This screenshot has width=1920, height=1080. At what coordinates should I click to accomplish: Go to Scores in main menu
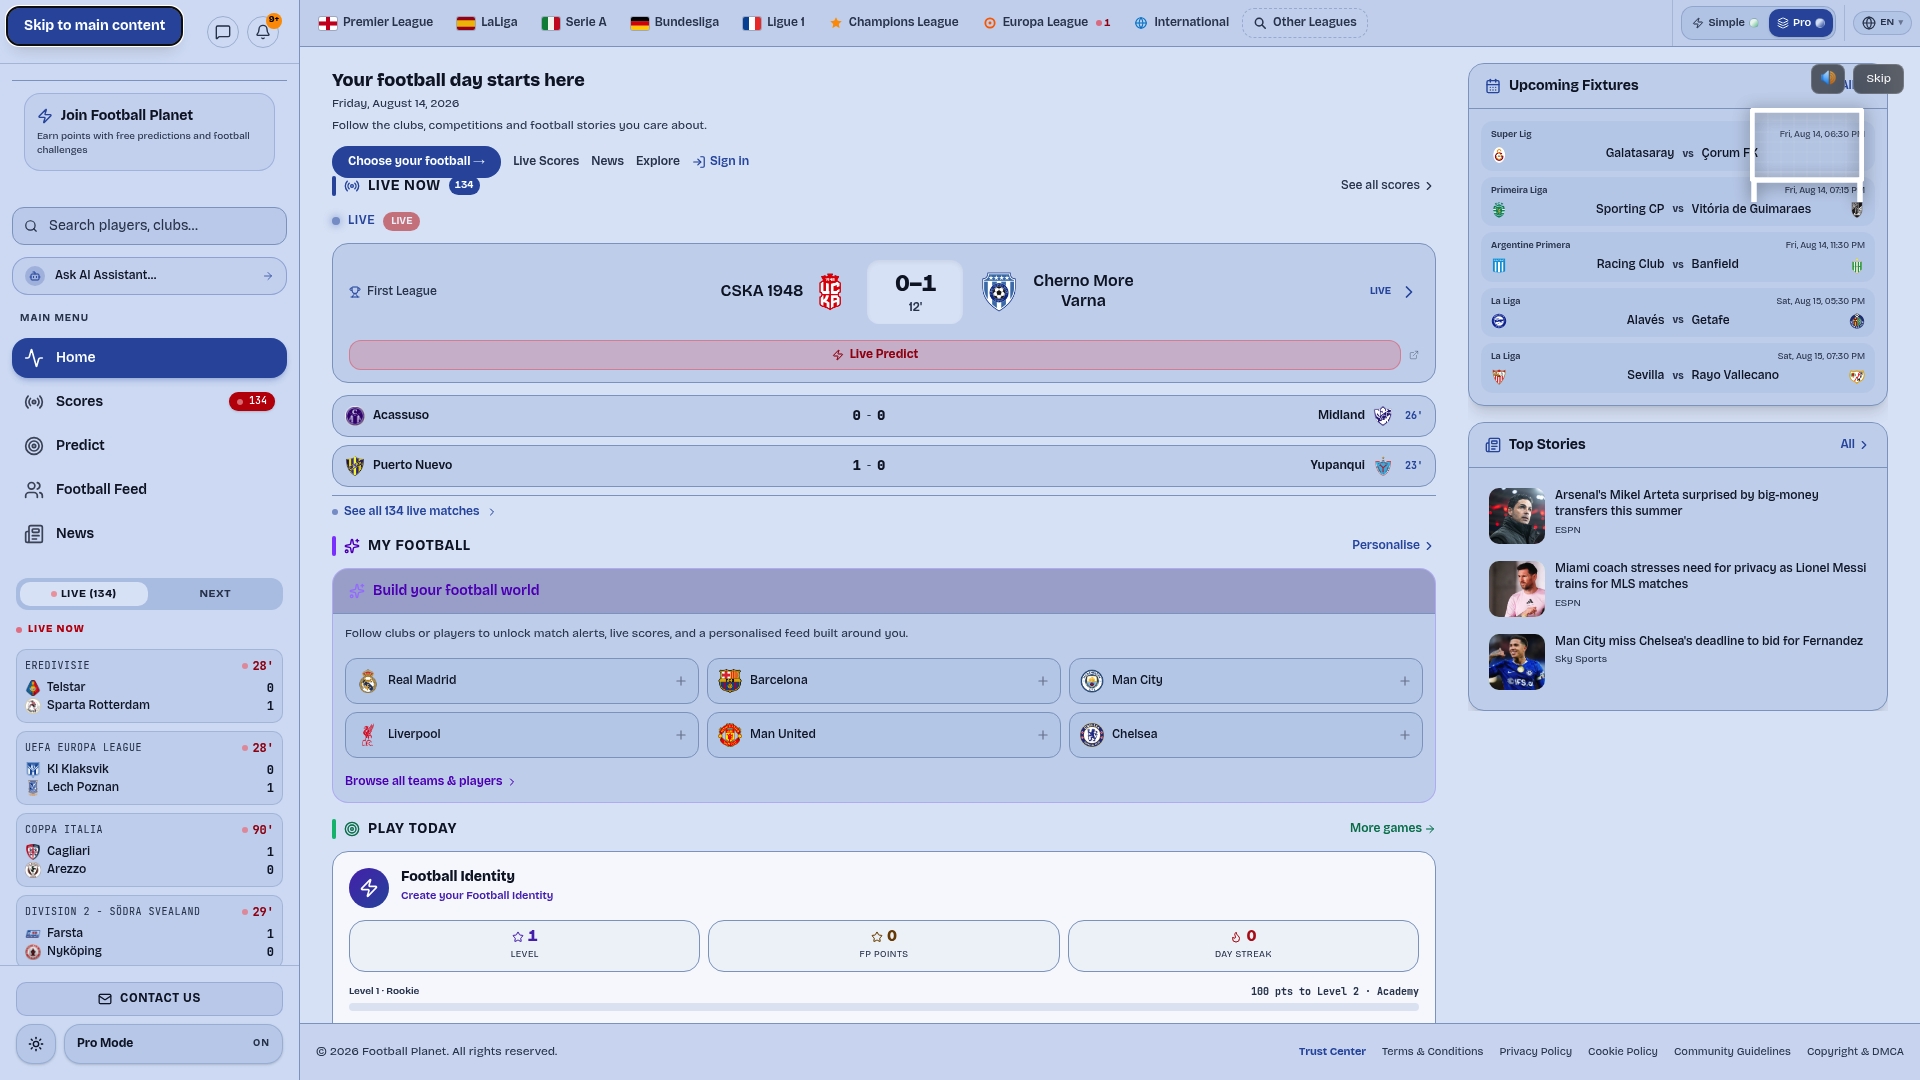[x=149, y=402]
